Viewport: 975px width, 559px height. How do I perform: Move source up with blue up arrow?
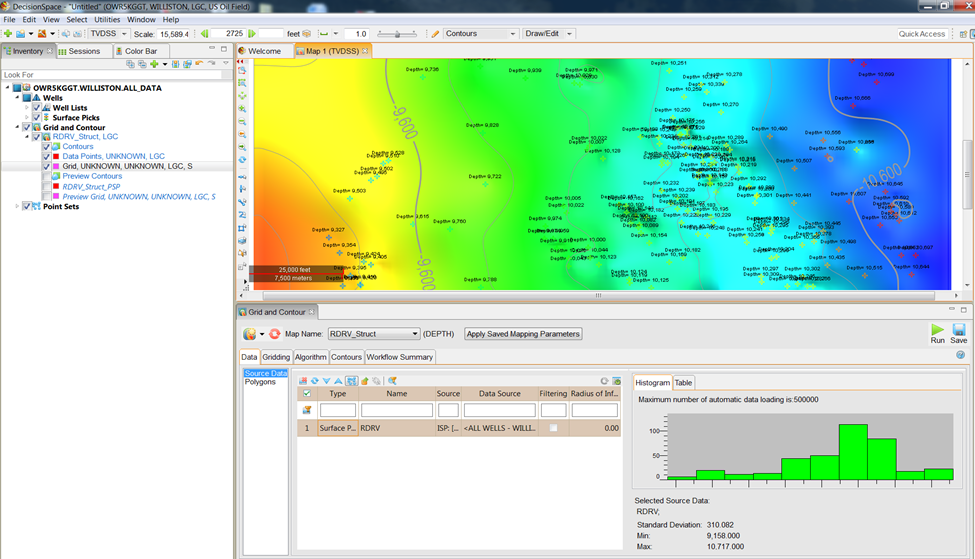[338, 381]
